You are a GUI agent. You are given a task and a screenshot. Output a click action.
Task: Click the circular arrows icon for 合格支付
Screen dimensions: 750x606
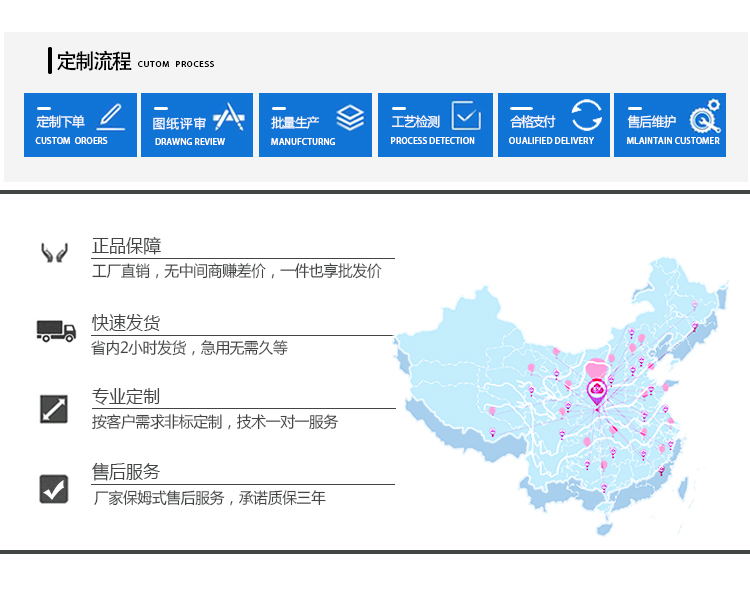587,116
